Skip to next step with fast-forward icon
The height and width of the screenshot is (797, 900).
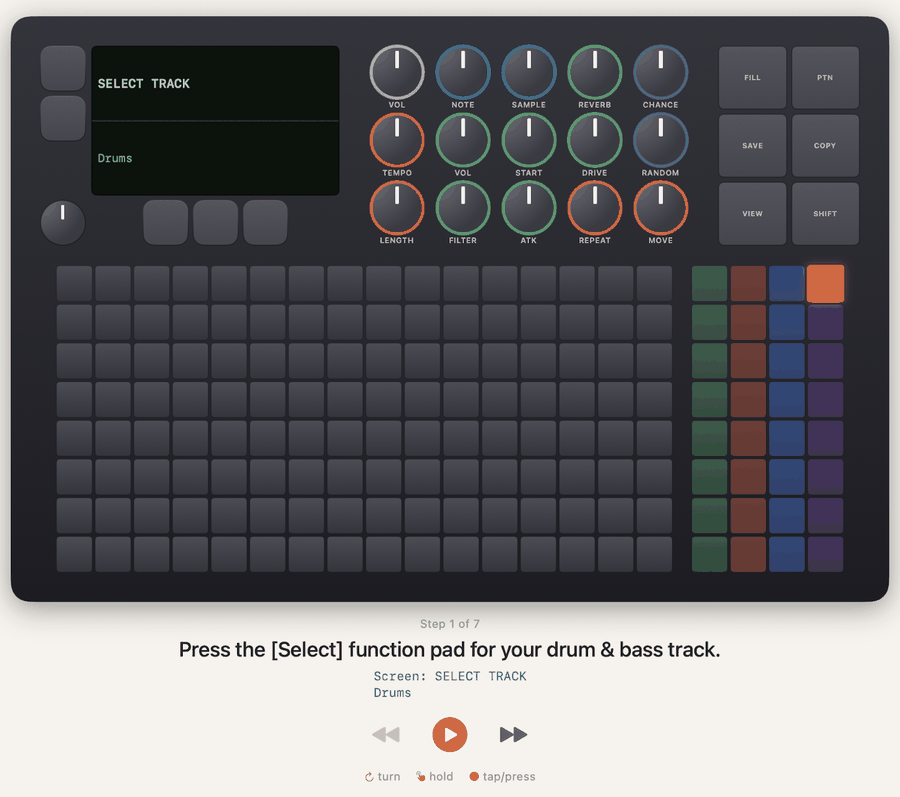(x=513, y=734)
